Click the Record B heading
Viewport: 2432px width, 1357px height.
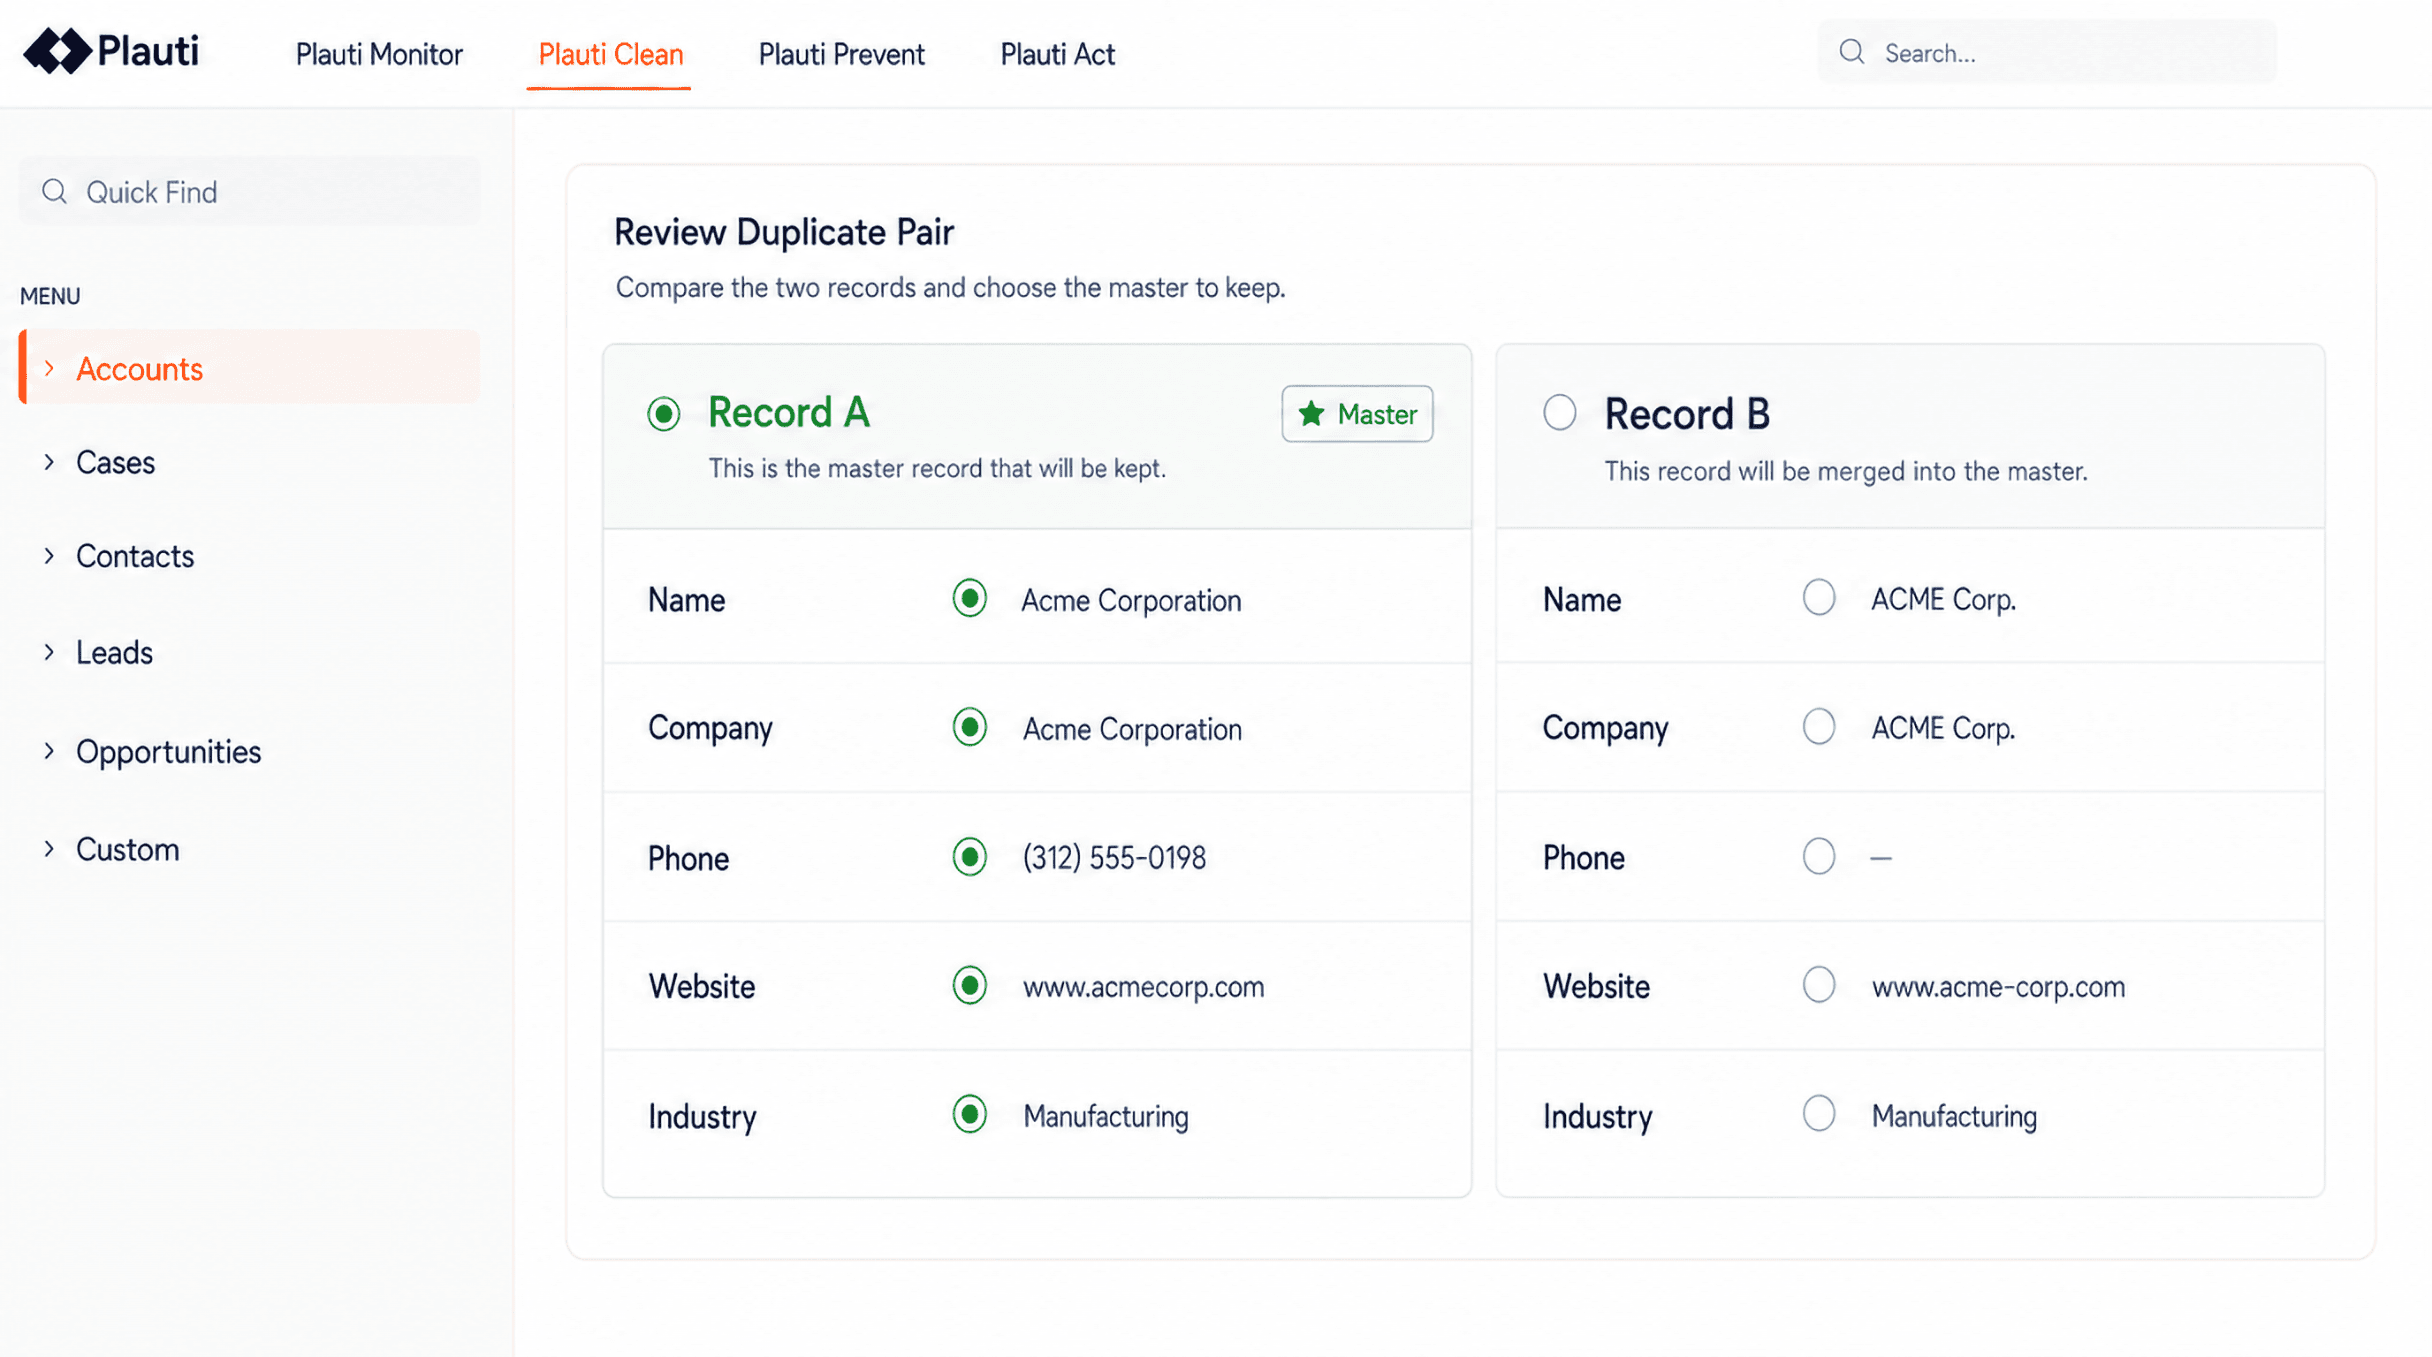click(x=1686, y=414)
